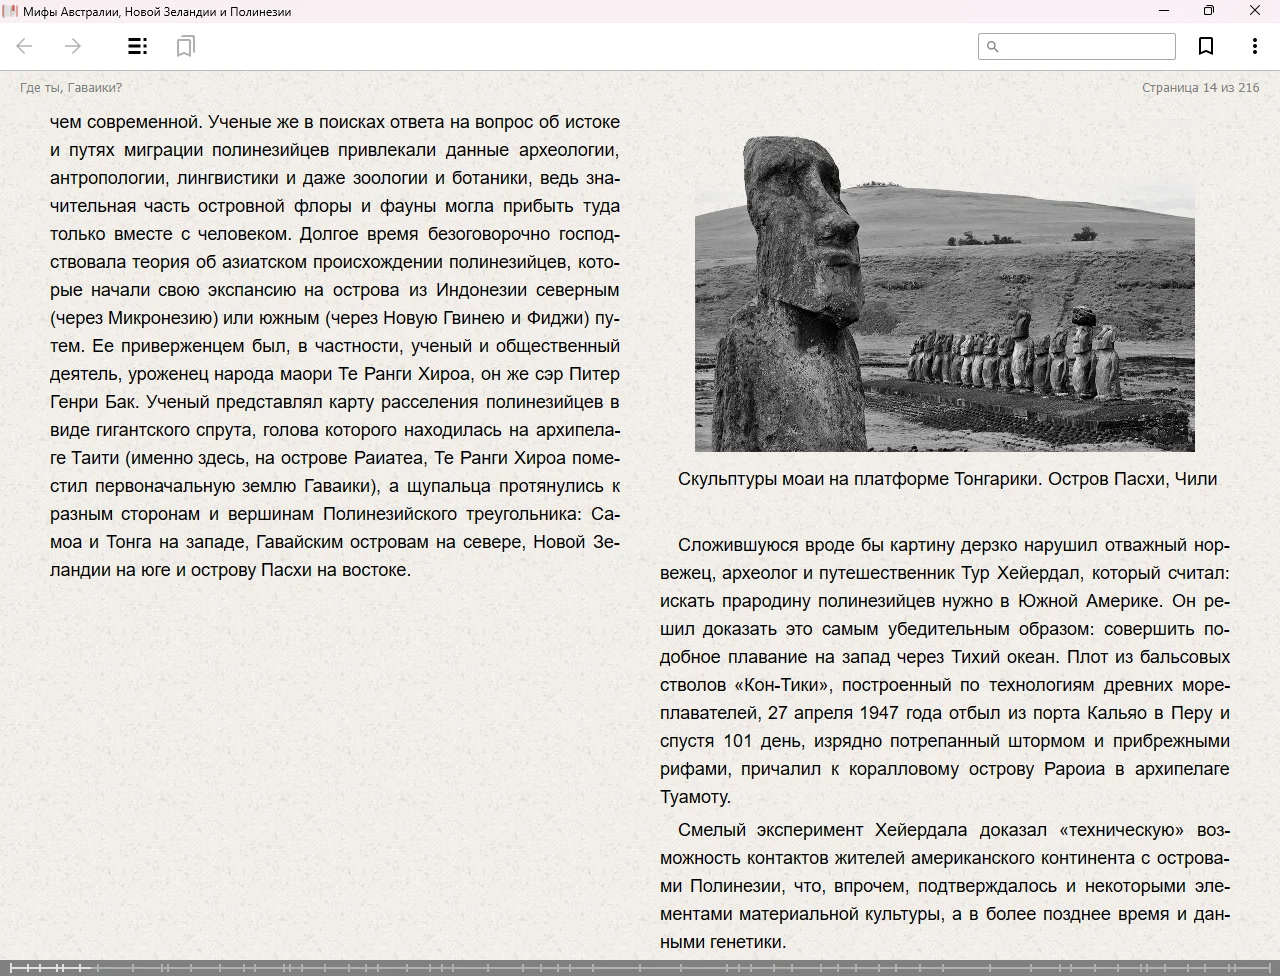Click the chapter title 'Где ты, Гаваики?'

(71, 88)
